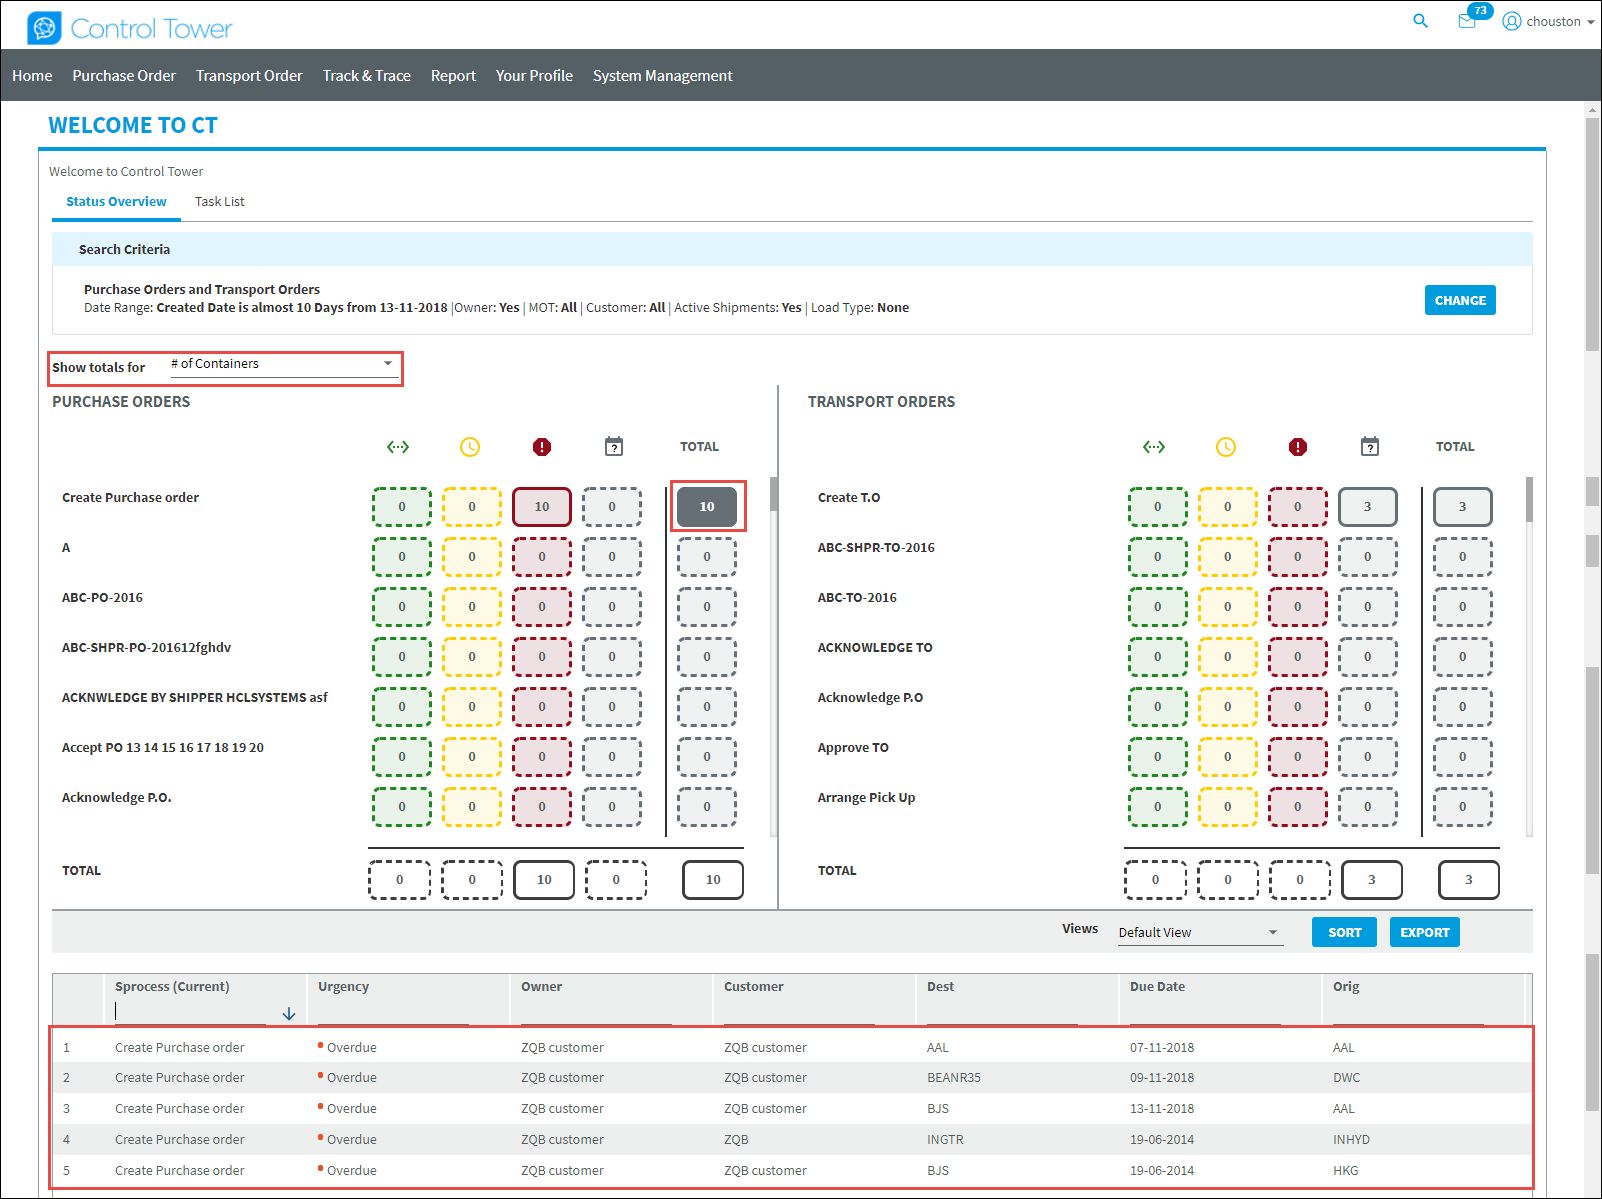Click the Due Date column filter field
Viewport: 1602px width, 1199px height.
(x=1205, y=1012)
